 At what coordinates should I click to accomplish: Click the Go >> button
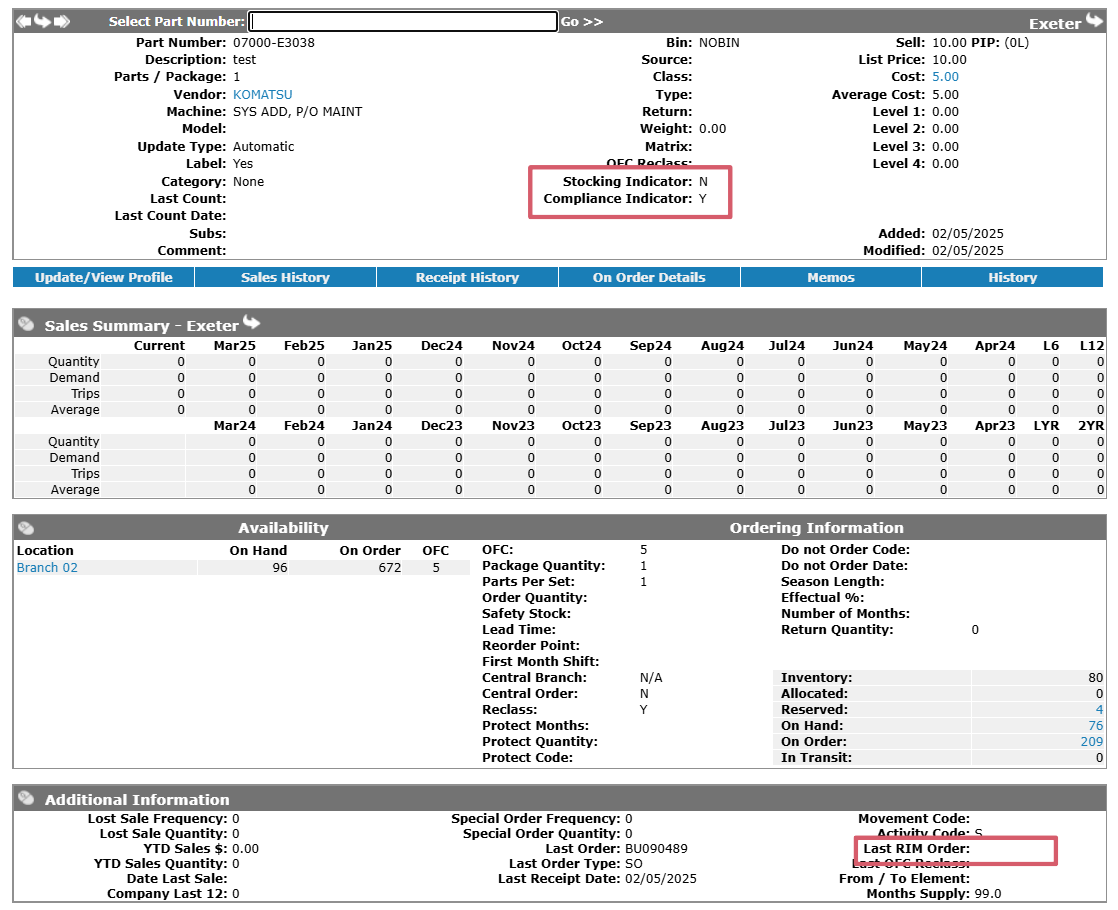pos(582,21)
